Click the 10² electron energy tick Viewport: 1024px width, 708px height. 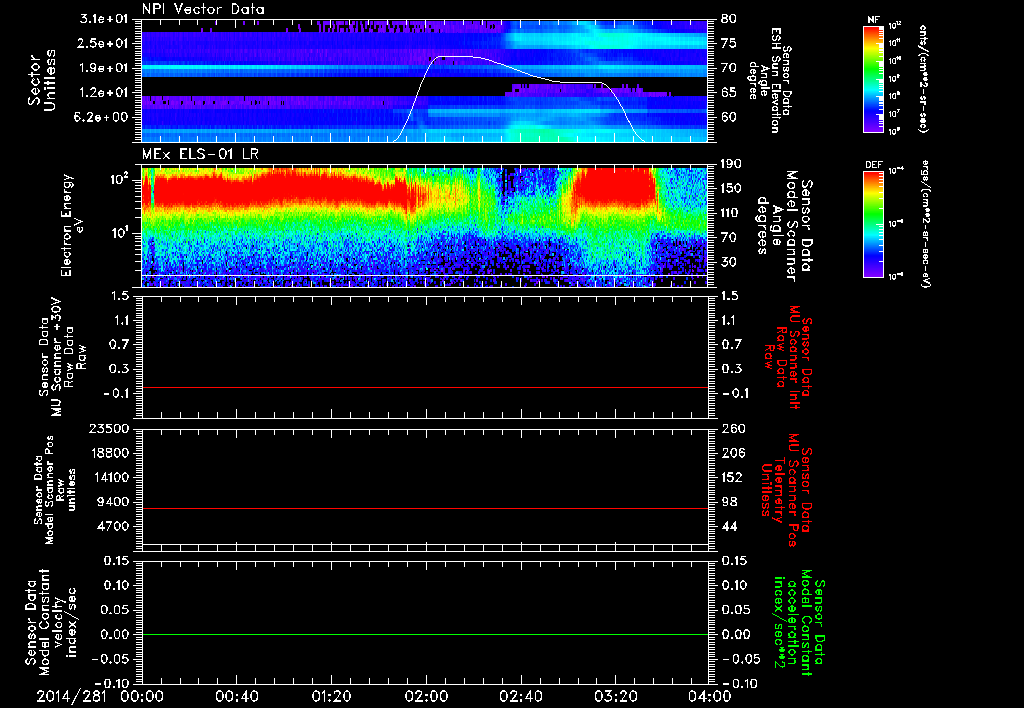pos(119,179)
